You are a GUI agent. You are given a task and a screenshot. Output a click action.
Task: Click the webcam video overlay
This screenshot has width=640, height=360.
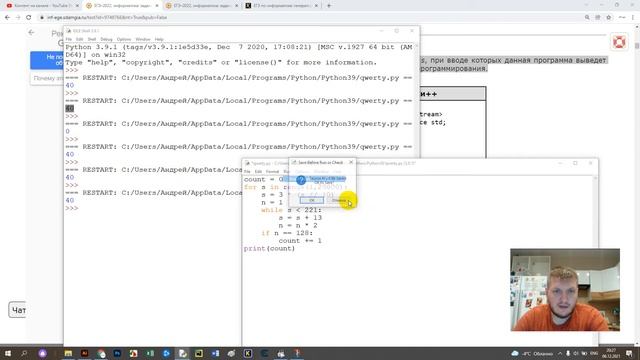click(565, 289)
